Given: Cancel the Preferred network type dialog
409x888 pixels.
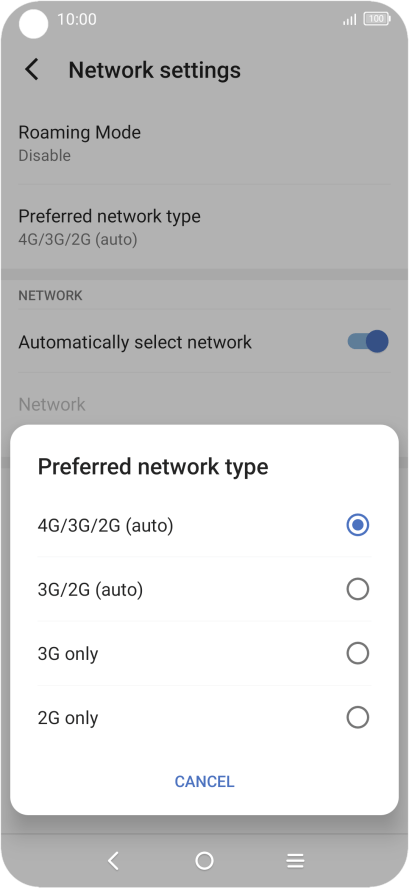Looking at the screenshot, I should (x=204, y=782).
